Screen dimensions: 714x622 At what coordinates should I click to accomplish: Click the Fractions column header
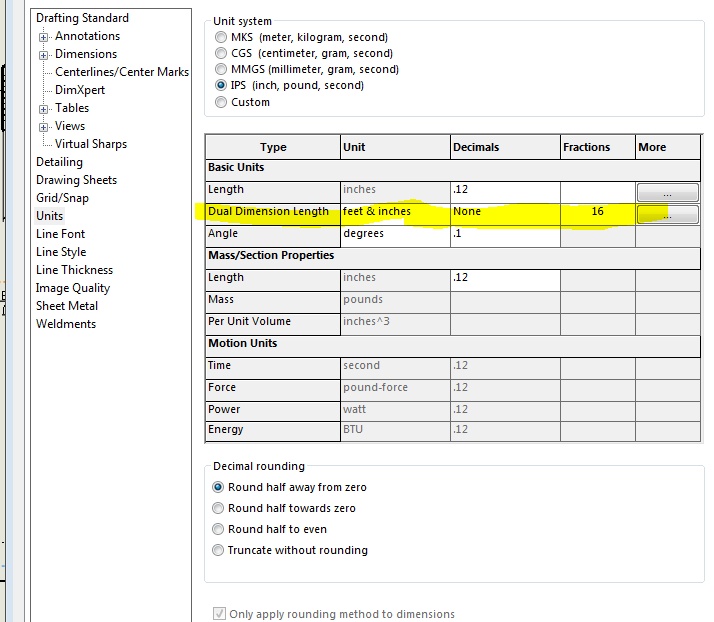pyautogui.click(x=598, y=147)
